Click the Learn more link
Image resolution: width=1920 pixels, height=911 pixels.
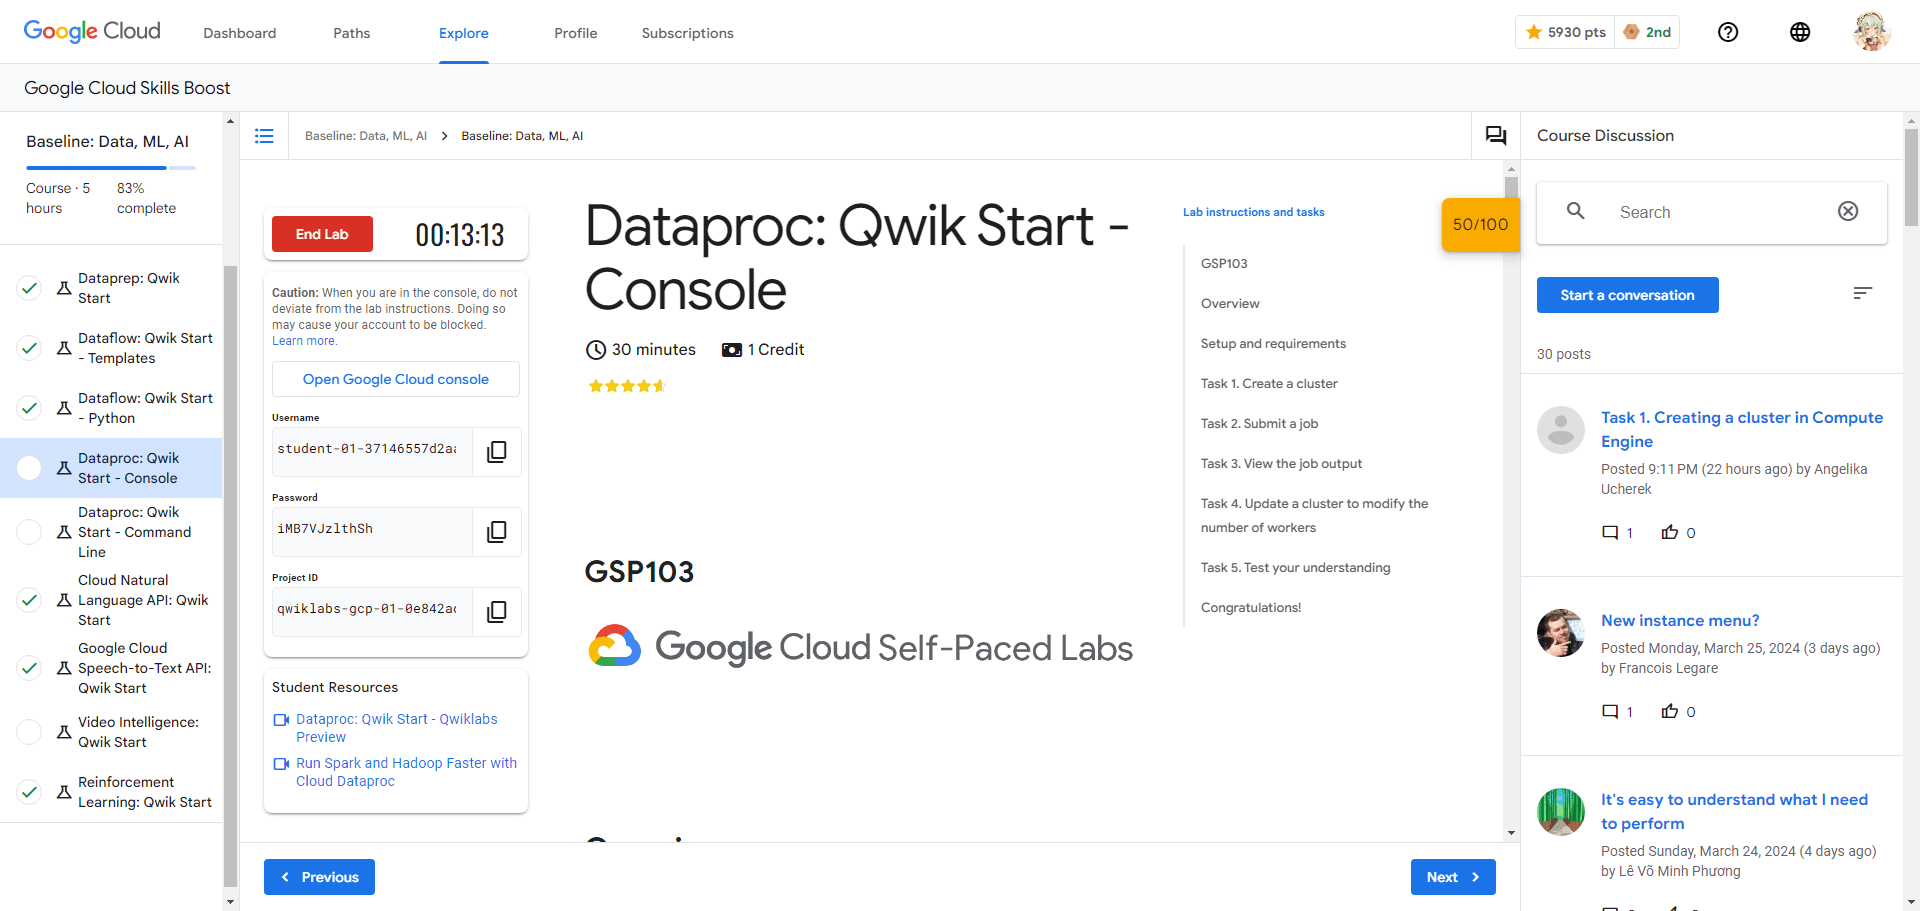coord(304,341)
